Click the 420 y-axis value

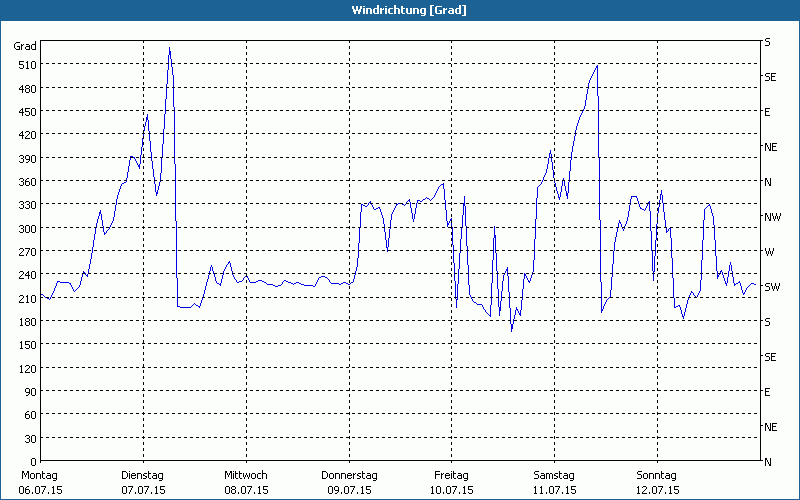tap(28, 135)
